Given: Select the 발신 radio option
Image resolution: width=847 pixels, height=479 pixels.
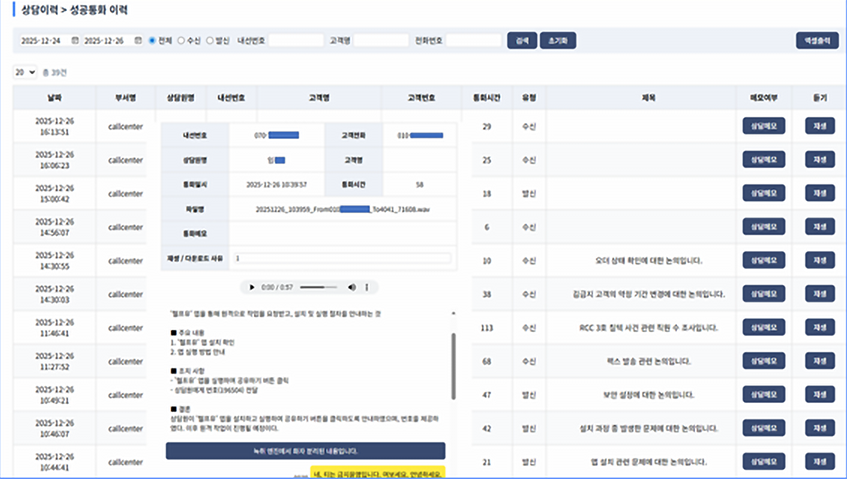Looking at the screenshot, I should [210, 41].
